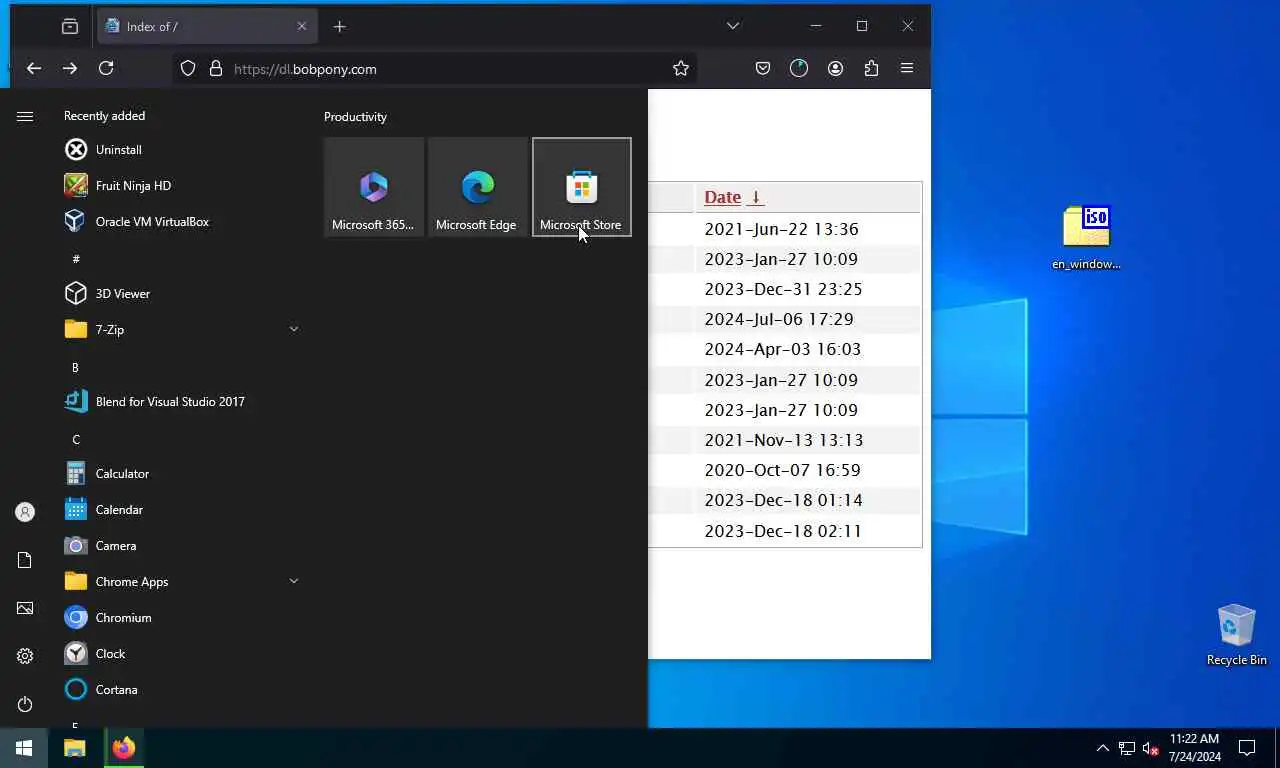Open File Explorer from taskbar
Screen dimensions: 1280x768
[x=75, y=748]
